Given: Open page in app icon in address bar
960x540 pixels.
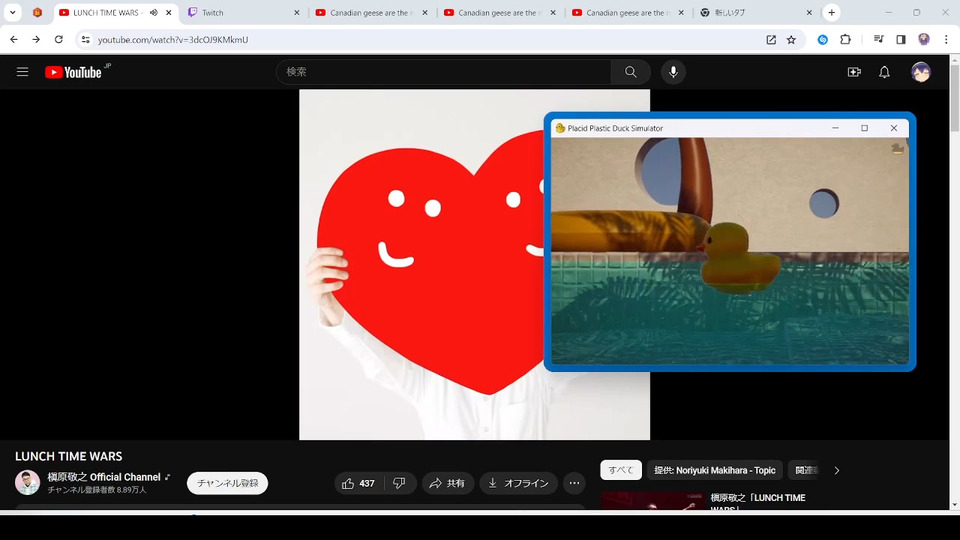Looking at the screenshot, I should pos(771,39).
